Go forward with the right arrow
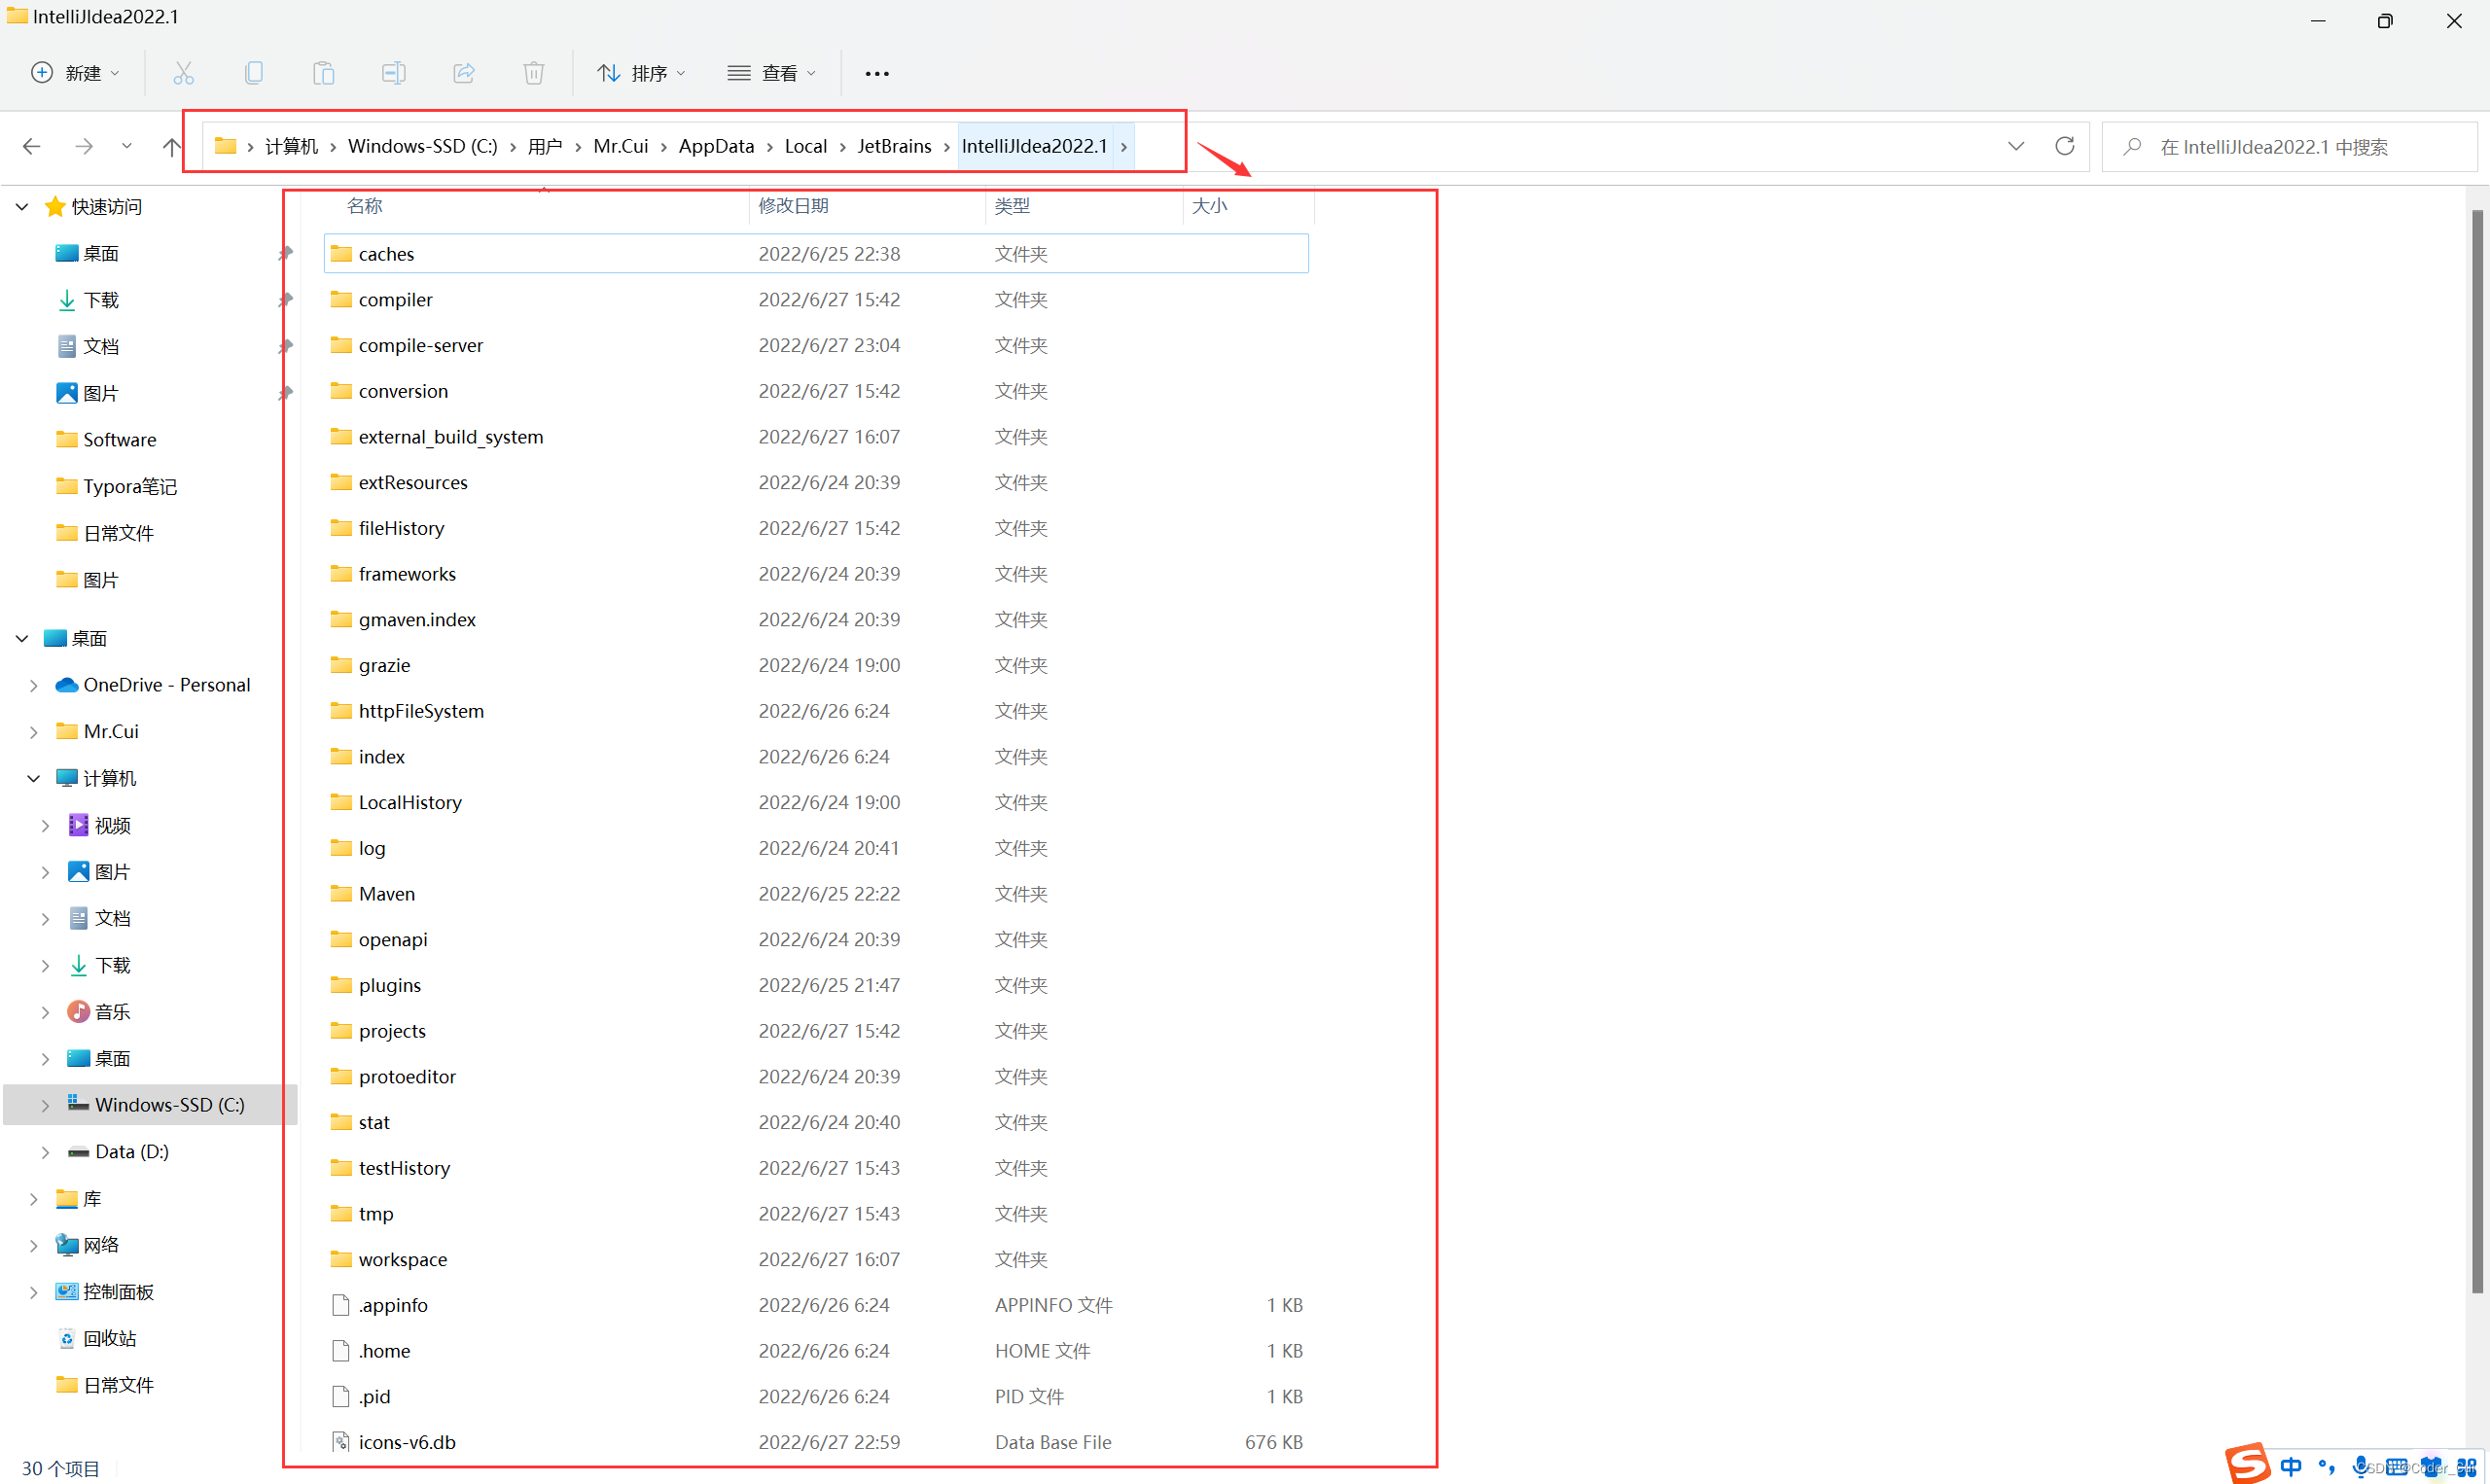 (x=84, y=147)
